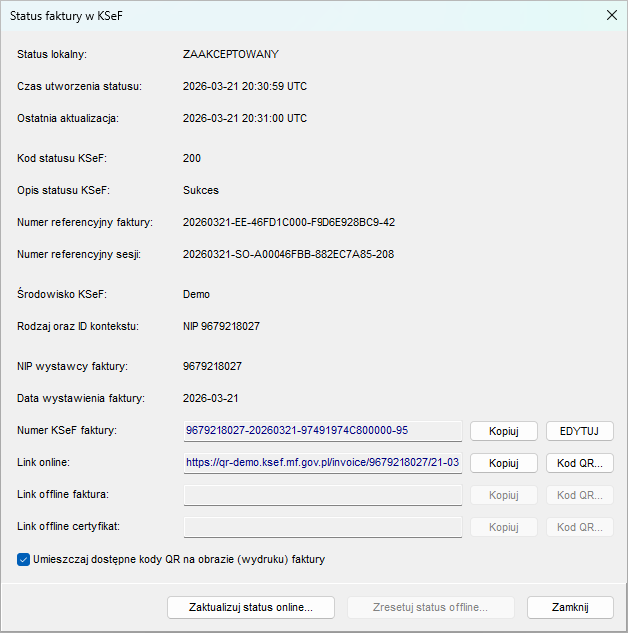Uncheck the QR codes on invoice printout checkbox
The image size is (628, 633).
(24, 560)
